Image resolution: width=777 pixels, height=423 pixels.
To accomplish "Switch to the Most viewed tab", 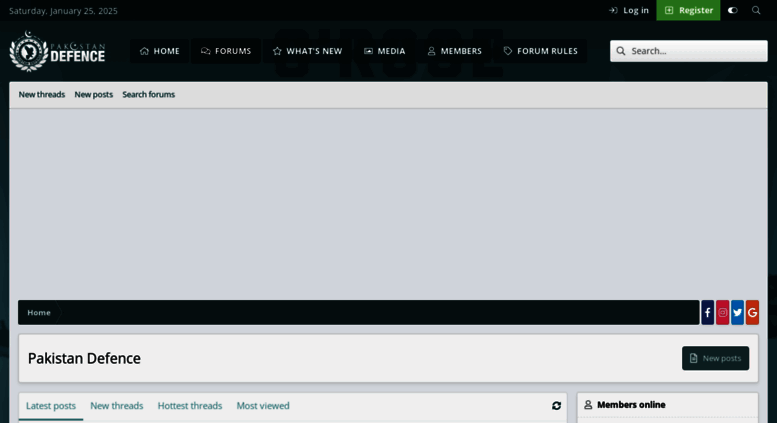I will [x=263, y=406].
